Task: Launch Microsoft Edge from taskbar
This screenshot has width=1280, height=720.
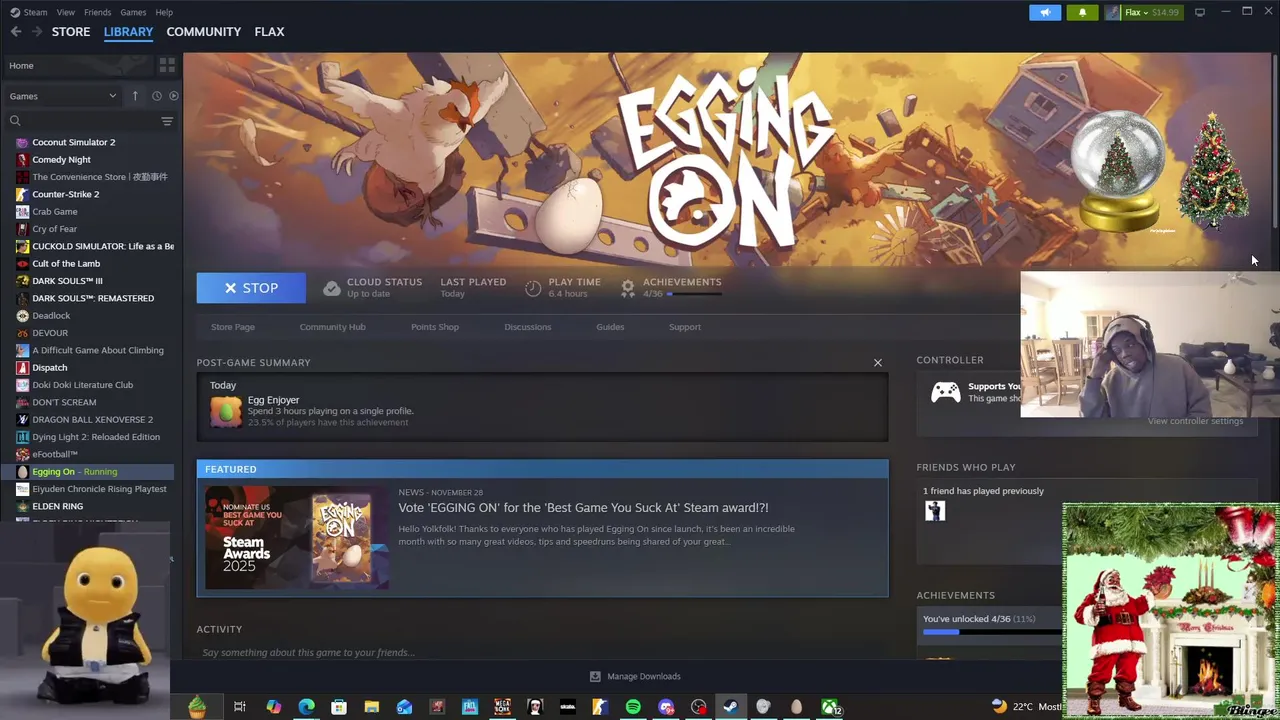Action: [306, 708]
